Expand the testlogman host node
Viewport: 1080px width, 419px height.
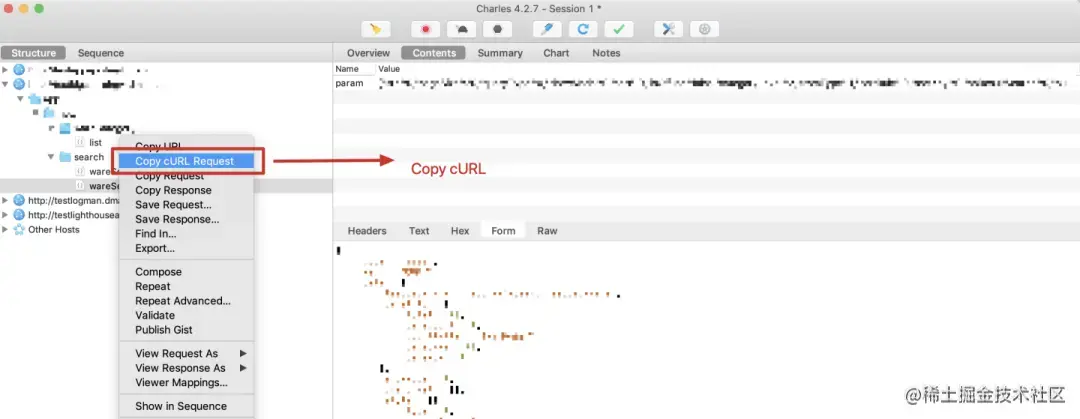[x=6, y=201]
